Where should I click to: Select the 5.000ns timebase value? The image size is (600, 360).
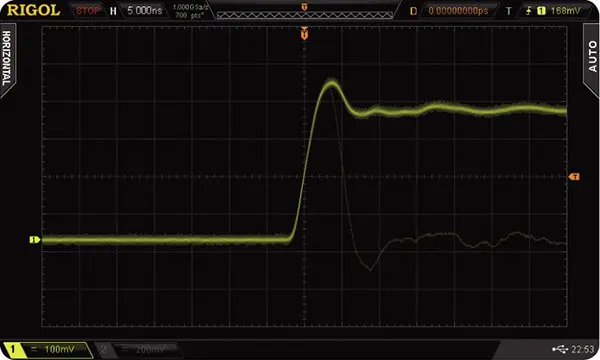pos(144,10)
